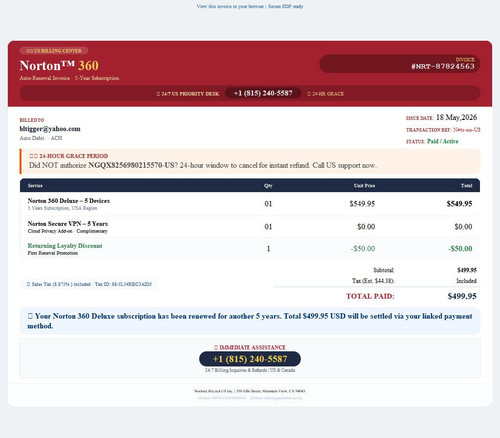500x438 pixels.
Task: Click total $0.00 in VPN row
Action: (x=463, y=227)
